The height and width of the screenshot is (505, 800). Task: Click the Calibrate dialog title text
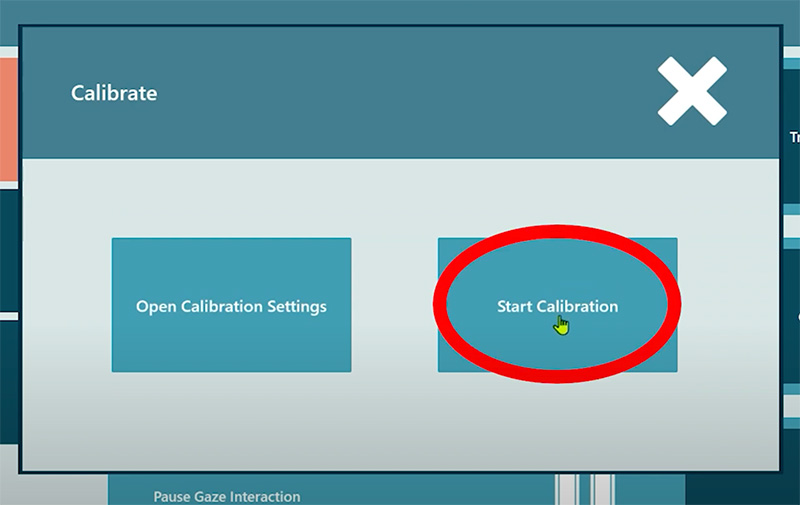[114, 93]
